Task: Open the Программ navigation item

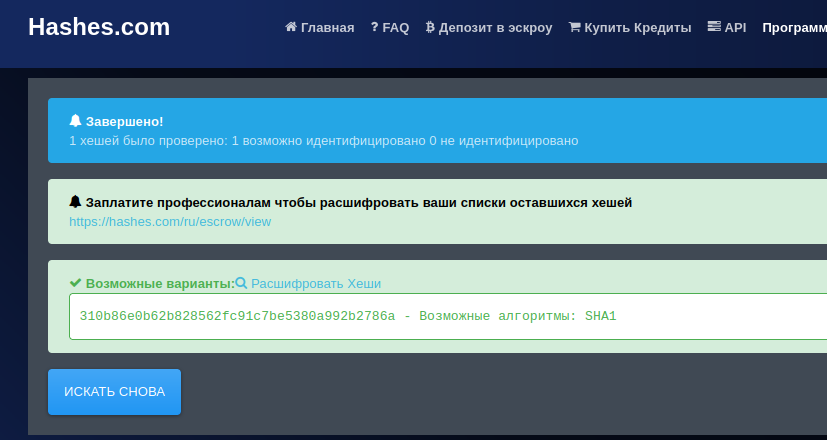Action: coord(795,27)
